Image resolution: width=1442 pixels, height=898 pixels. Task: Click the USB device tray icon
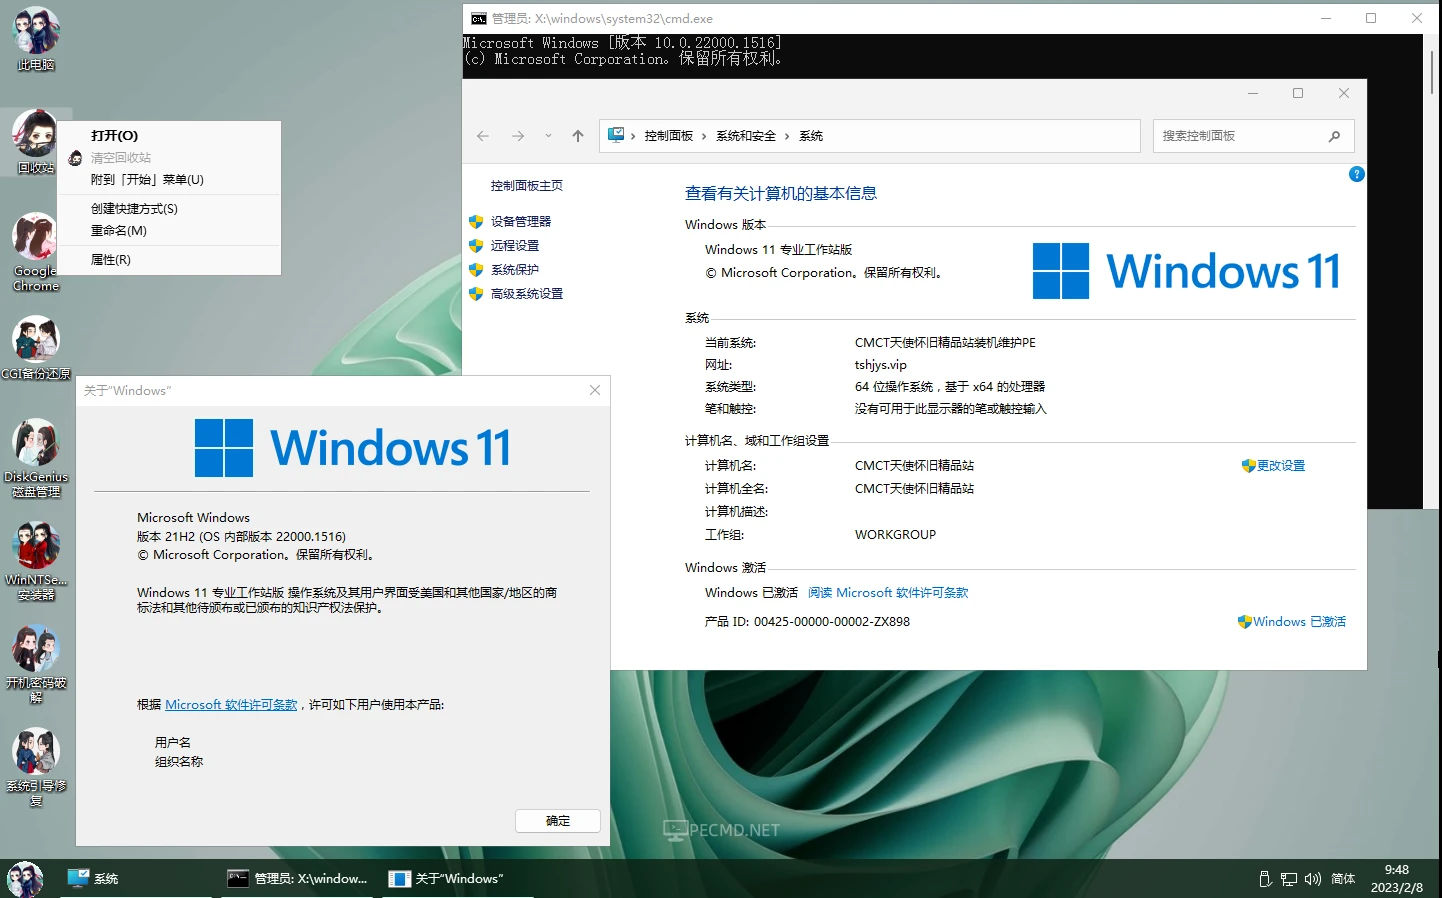click(1265, 879)
